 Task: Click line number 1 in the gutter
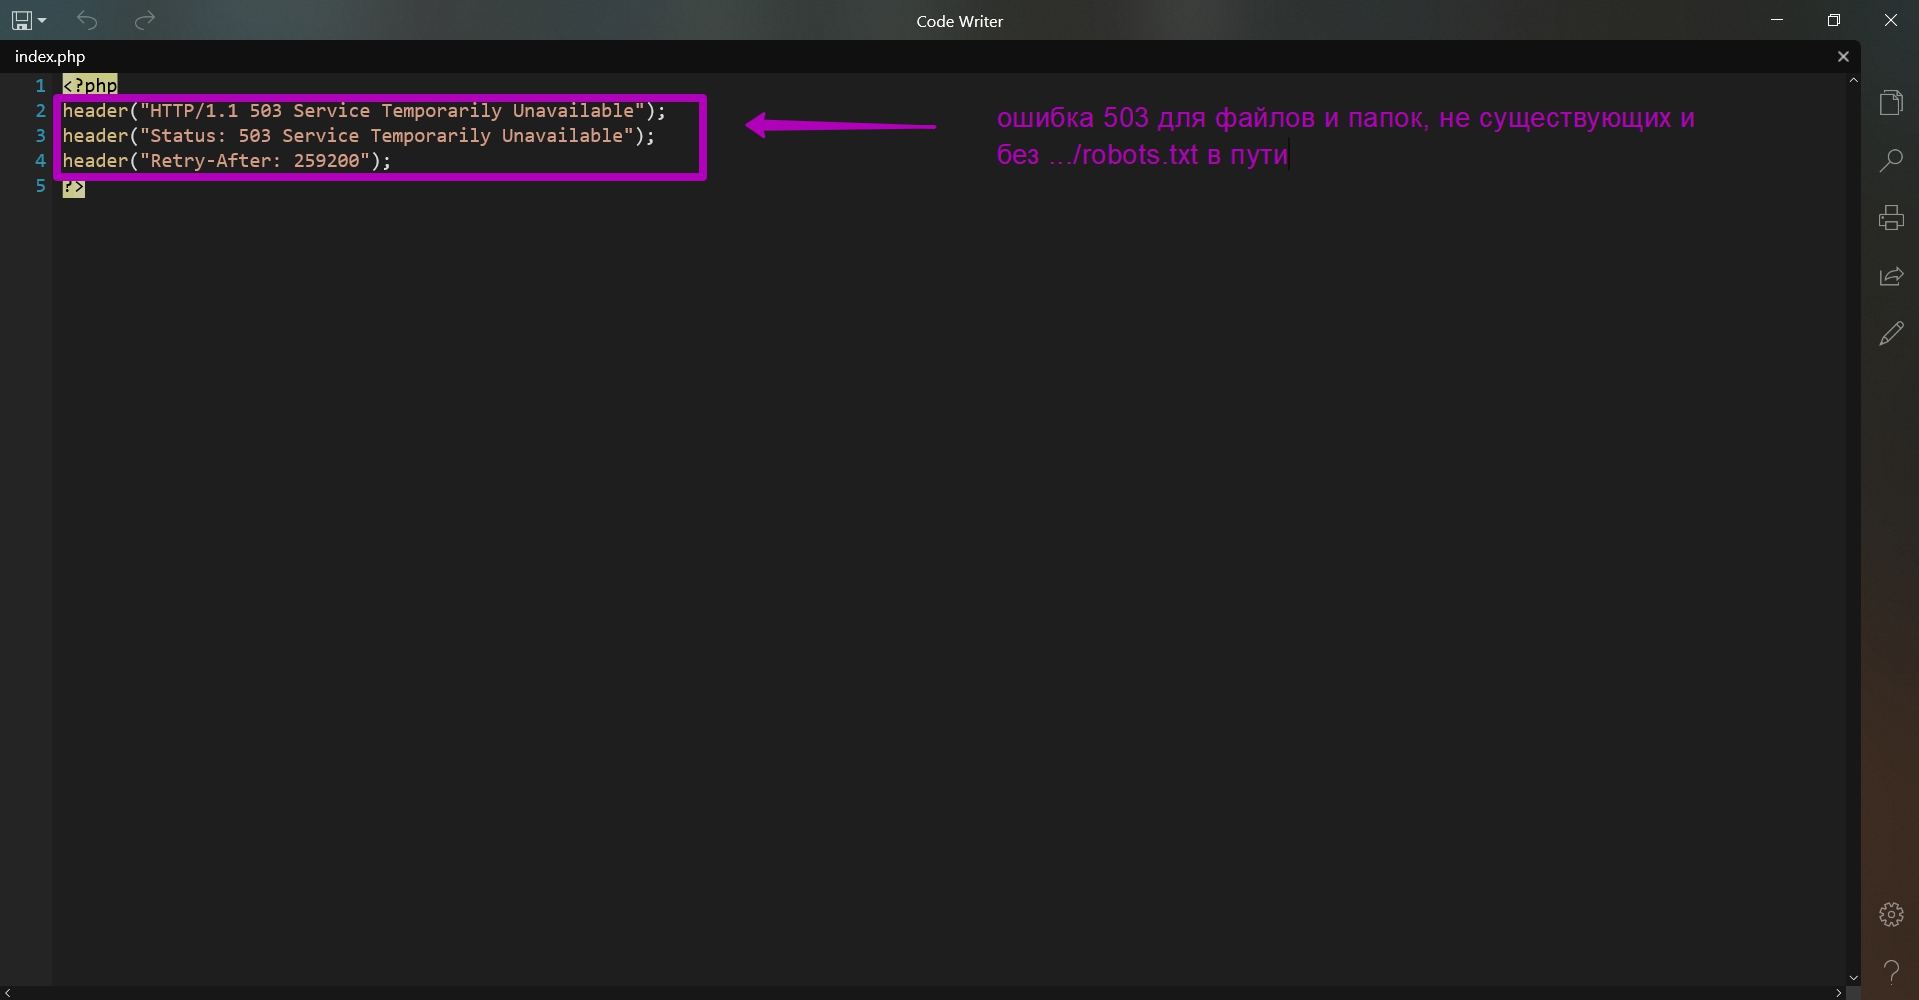(x=41, y=86)
